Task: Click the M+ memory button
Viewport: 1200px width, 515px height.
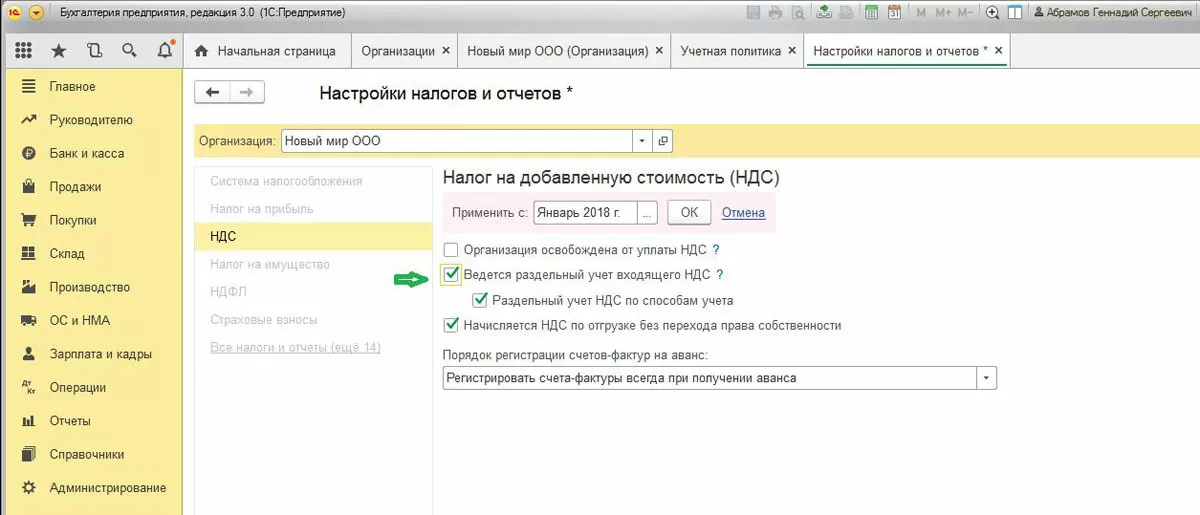Action: 942,13
